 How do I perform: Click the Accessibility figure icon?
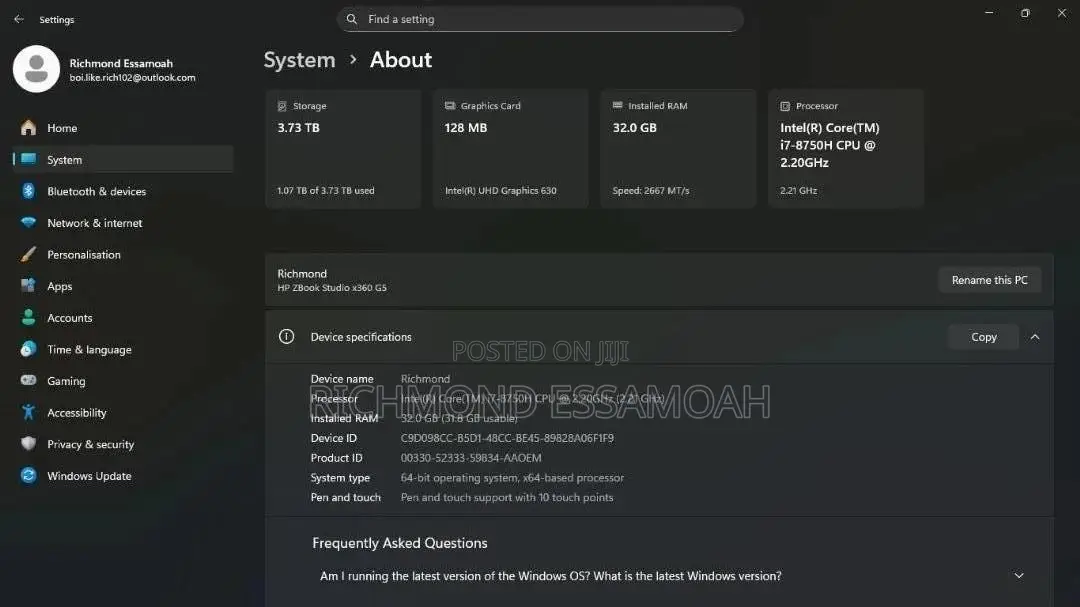point(28,412)
